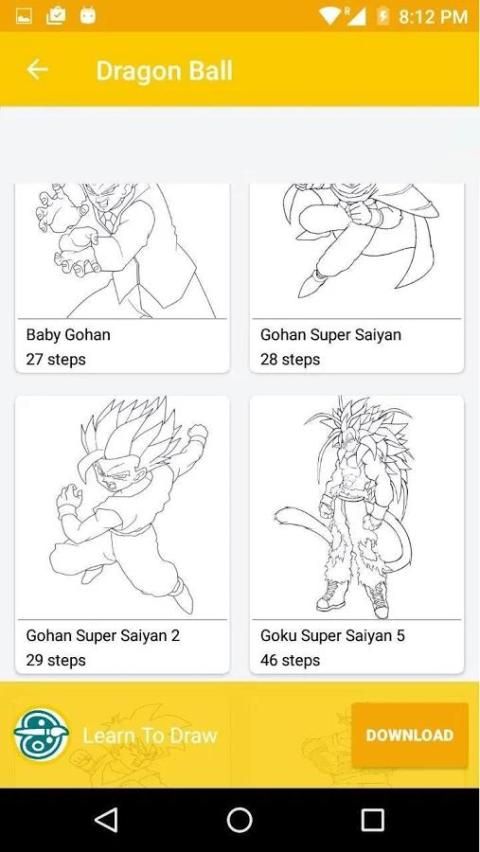480x852 pixels.
Task: Tap the Wi-Fi signal status icon
Action: [330, 16]
